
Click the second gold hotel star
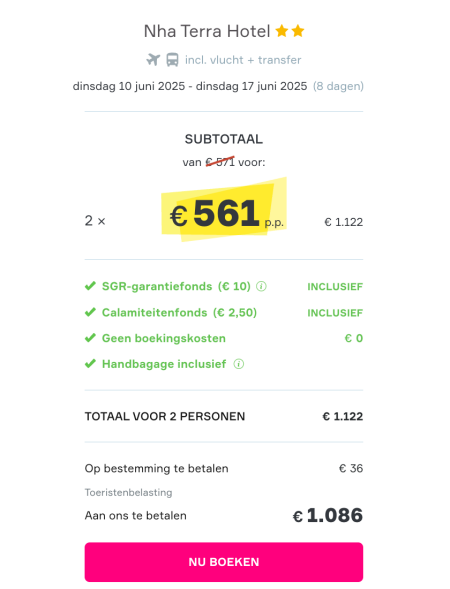point(298,31)
